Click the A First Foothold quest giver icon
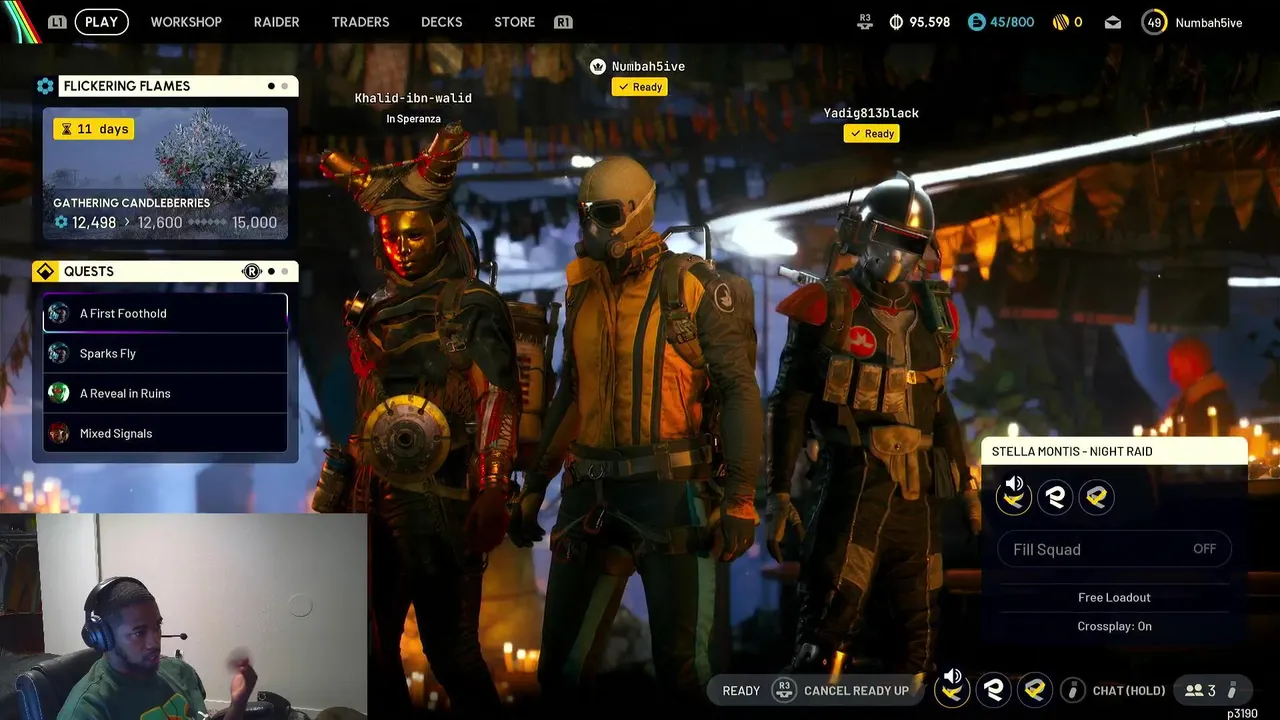1280x720 pixels. pyautogui.click(x=59, y=313)
